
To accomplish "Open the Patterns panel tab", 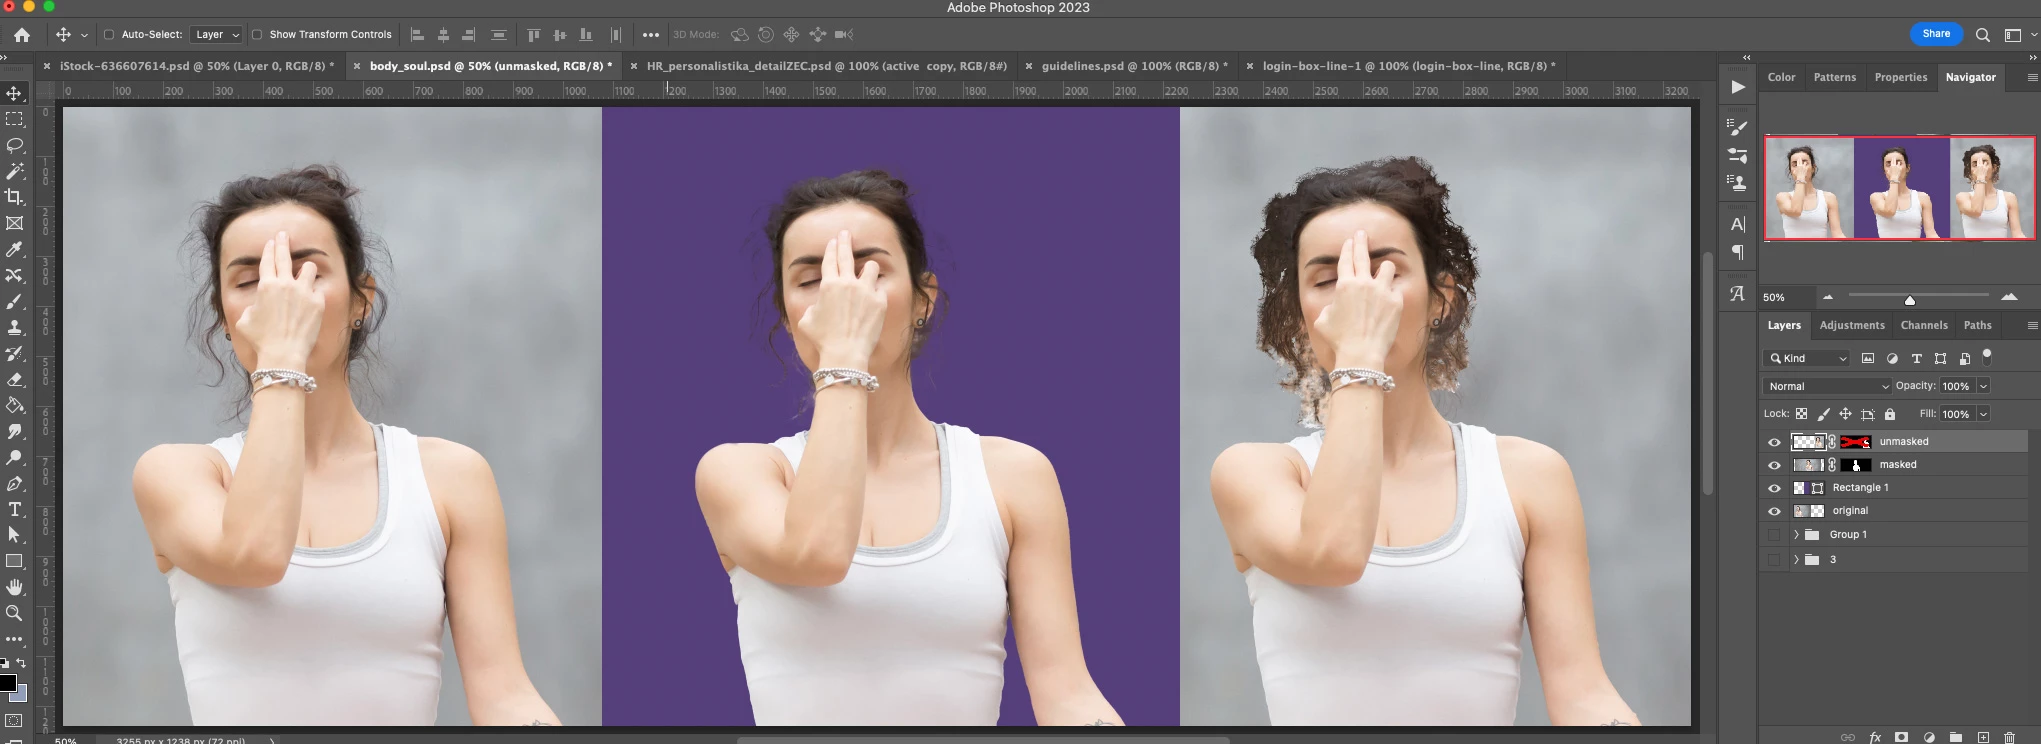I will coord(1834,77).
